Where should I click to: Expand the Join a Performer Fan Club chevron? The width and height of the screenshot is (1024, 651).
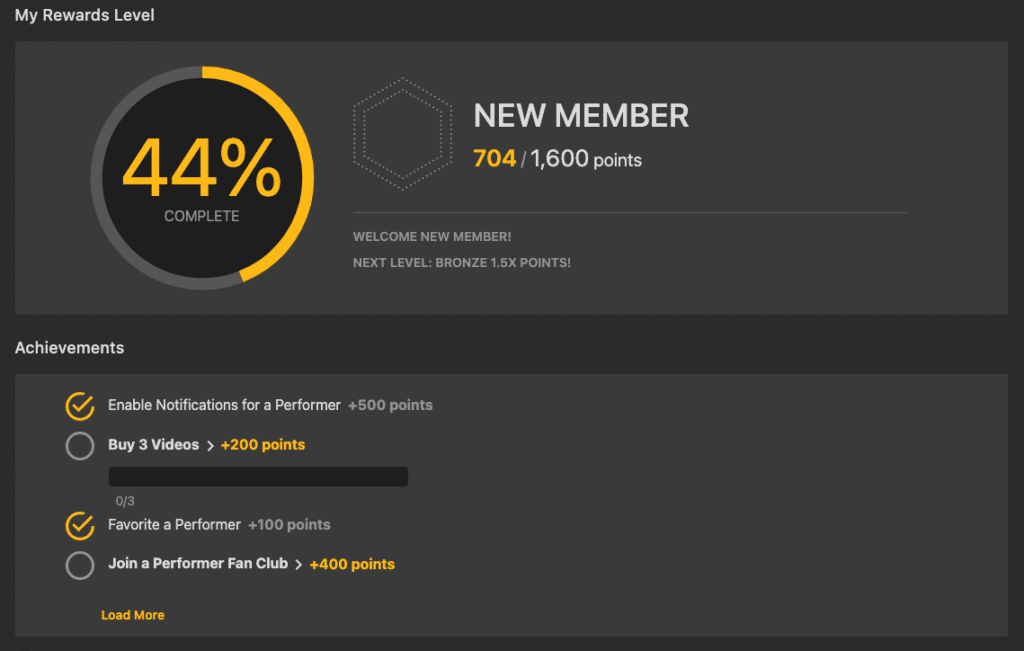click(298, 565)
